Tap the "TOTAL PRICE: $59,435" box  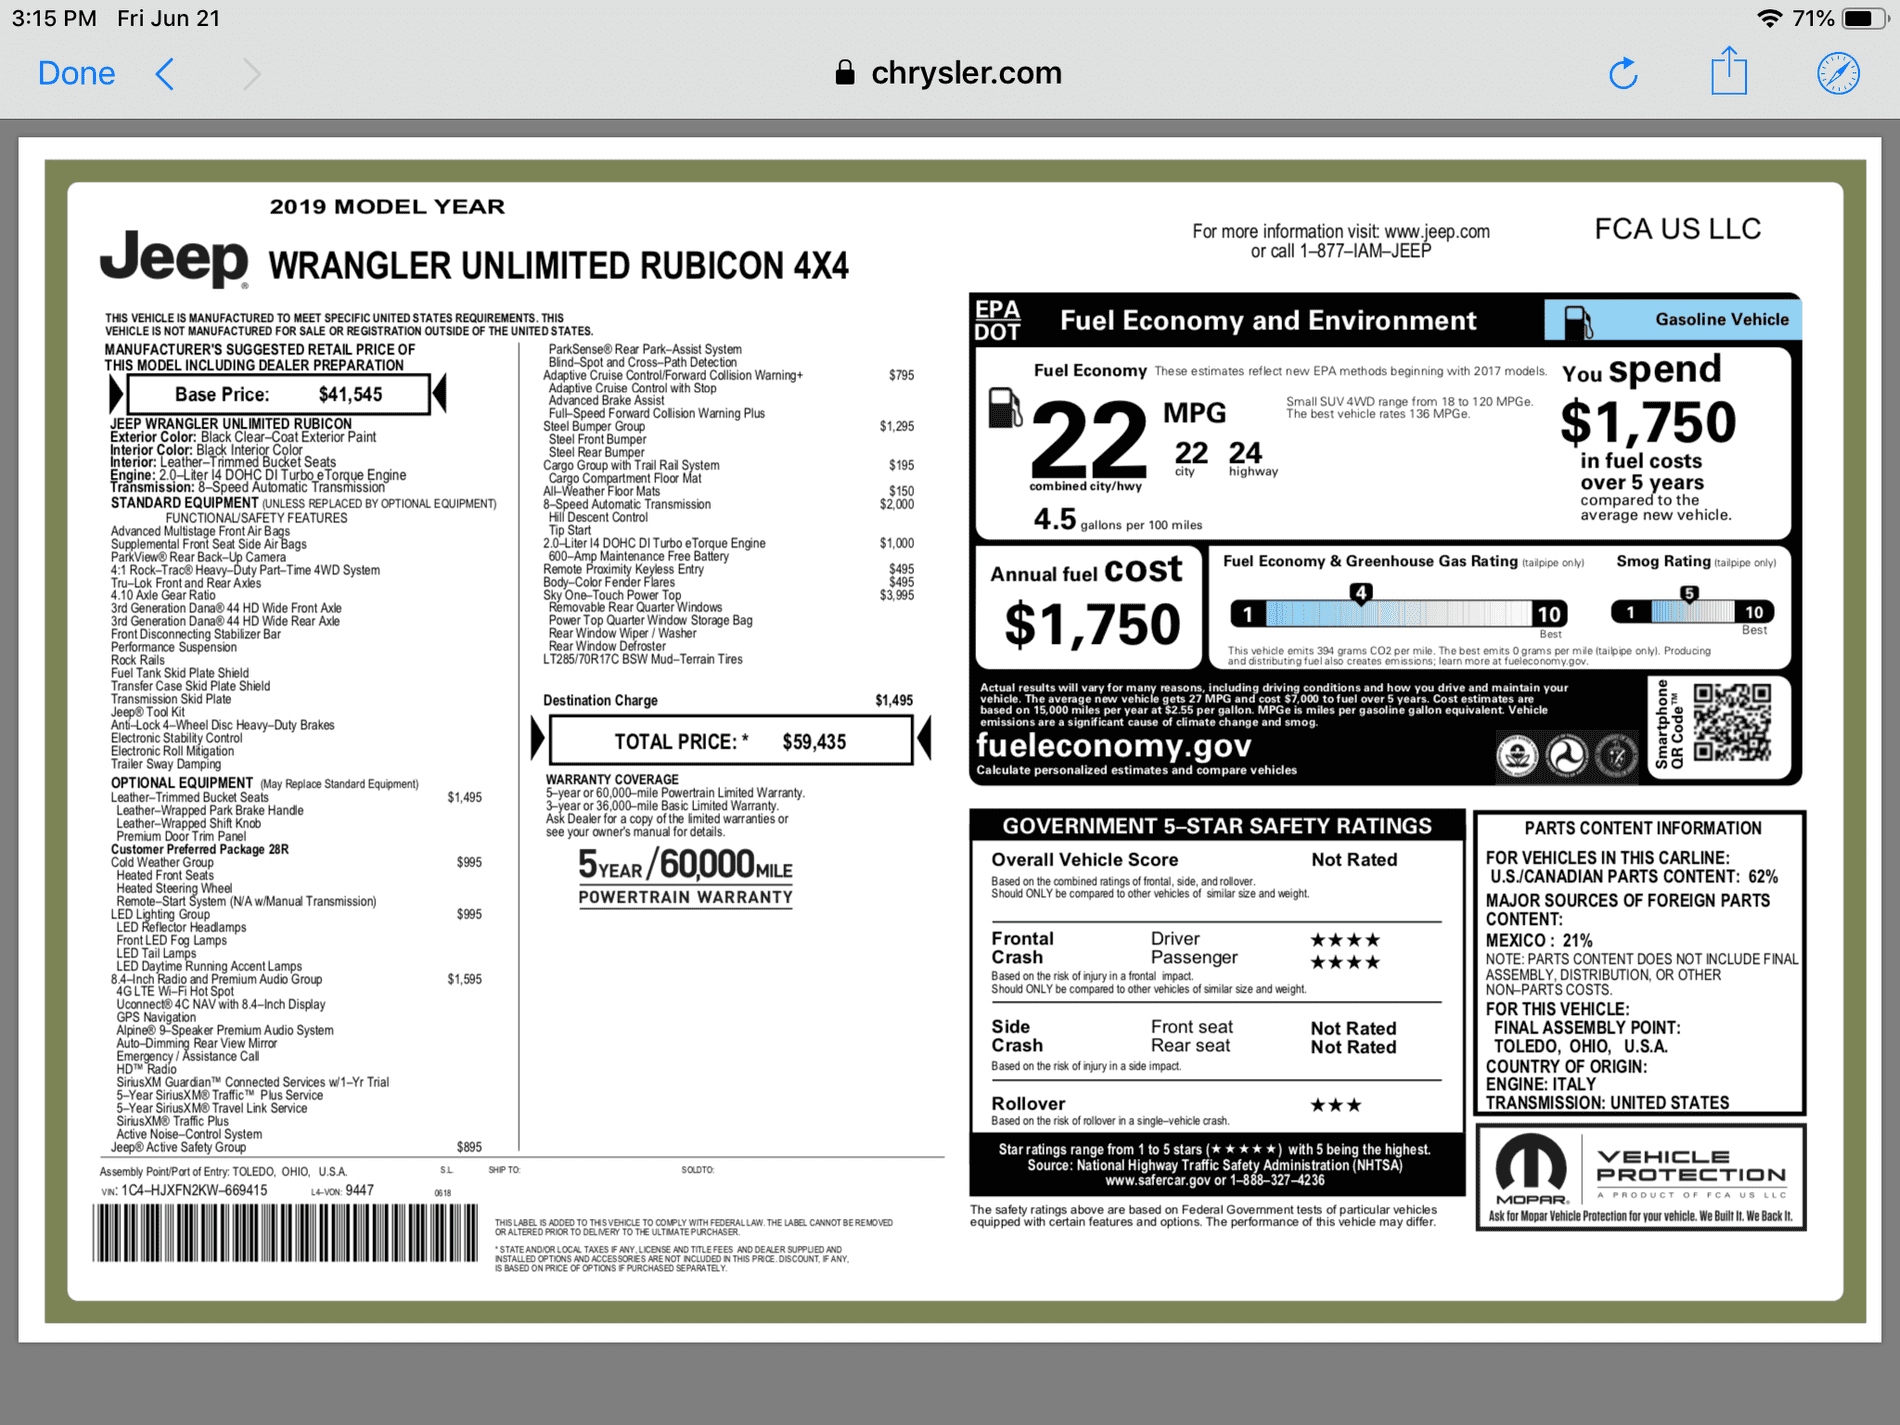(x=731, y=741)
